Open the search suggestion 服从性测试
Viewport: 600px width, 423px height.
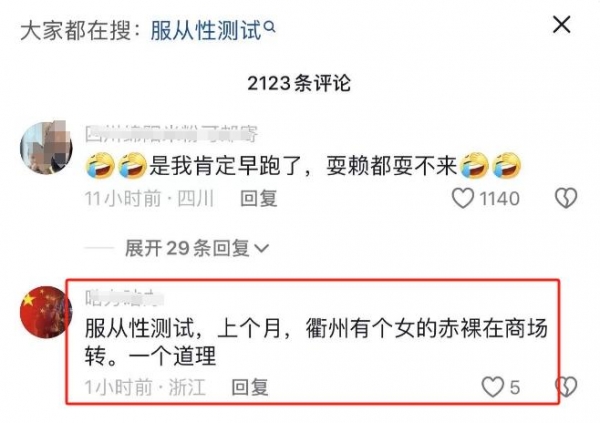coord(206,31)
